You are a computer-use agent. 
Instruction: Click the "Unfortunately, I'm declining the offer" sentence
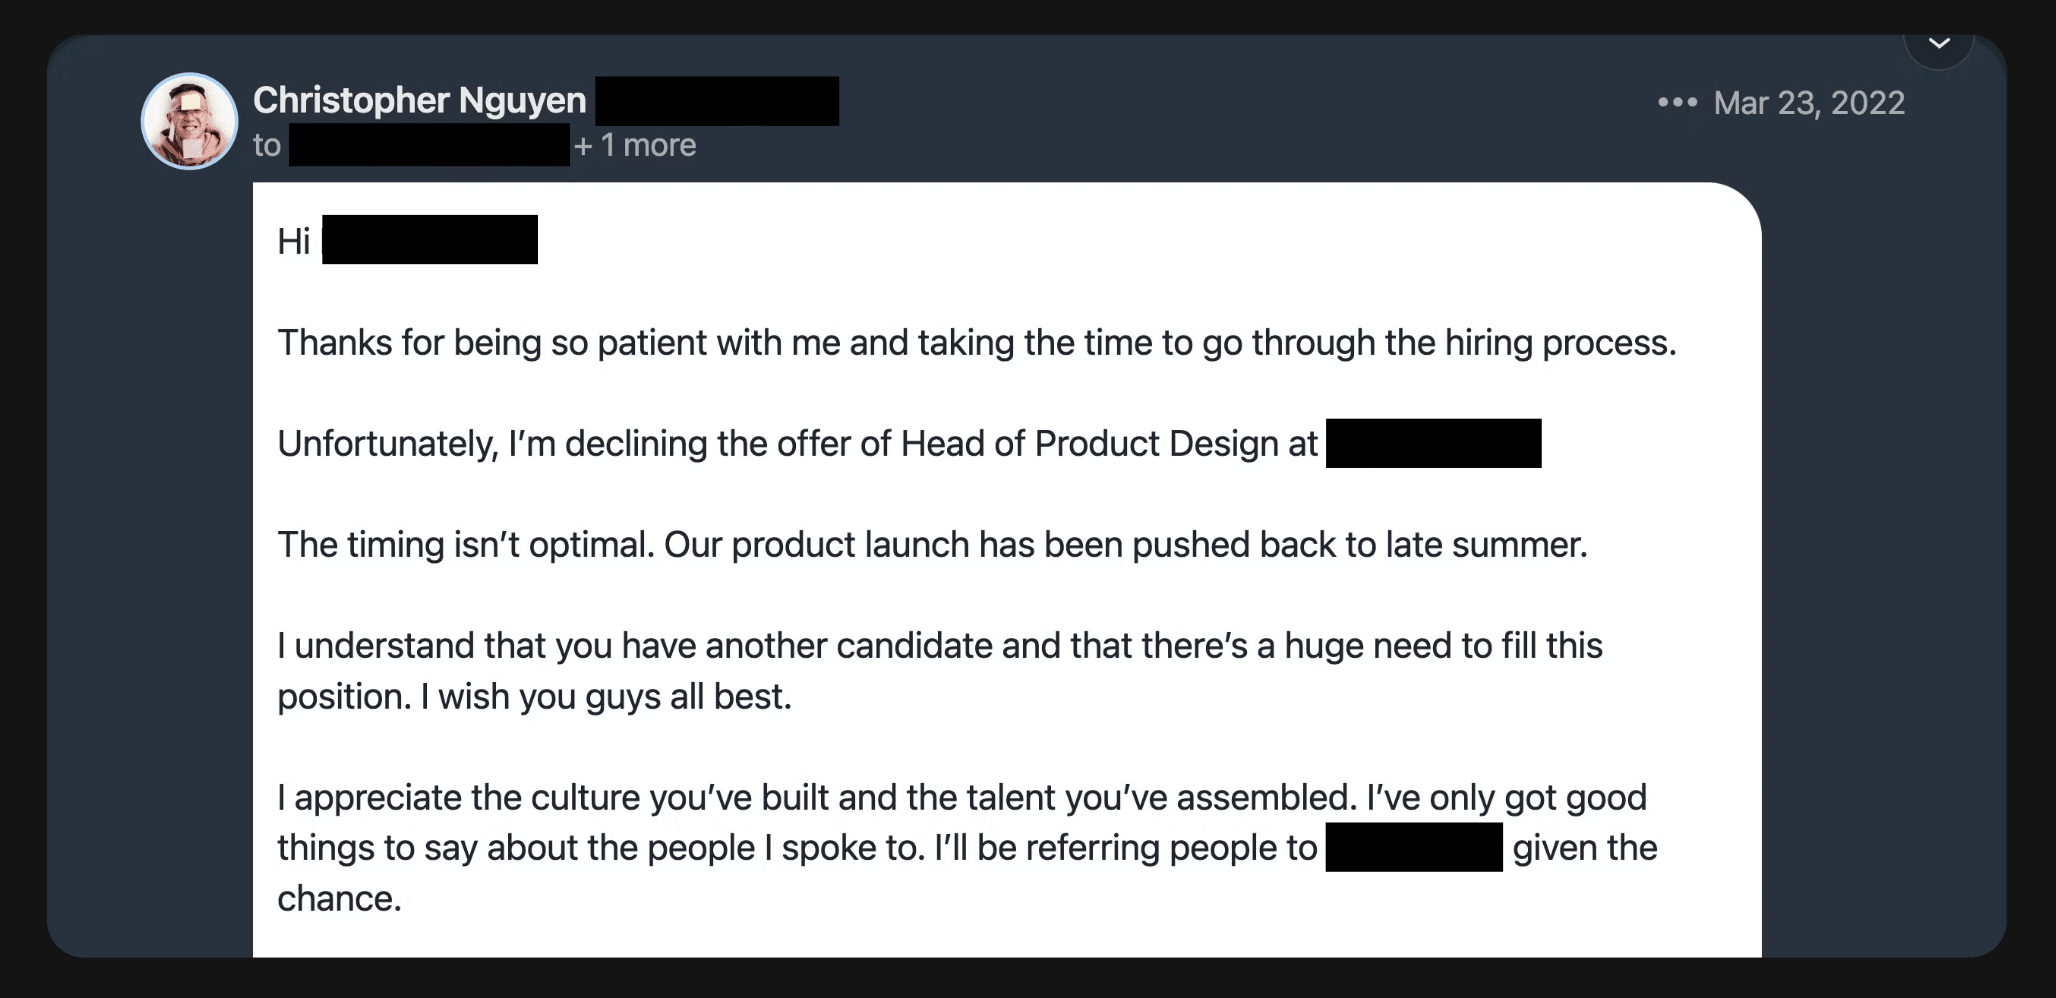(797, 444)
